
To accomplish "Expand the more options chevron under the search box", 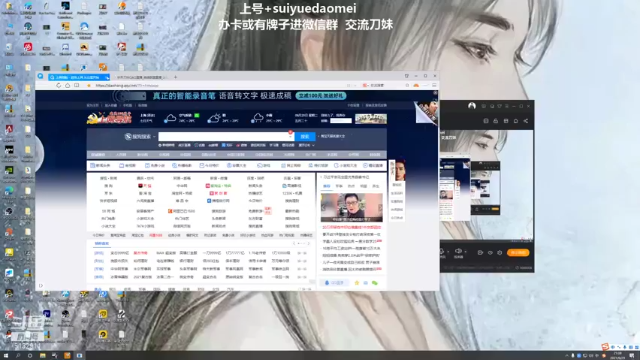I will tap(313, 145).
